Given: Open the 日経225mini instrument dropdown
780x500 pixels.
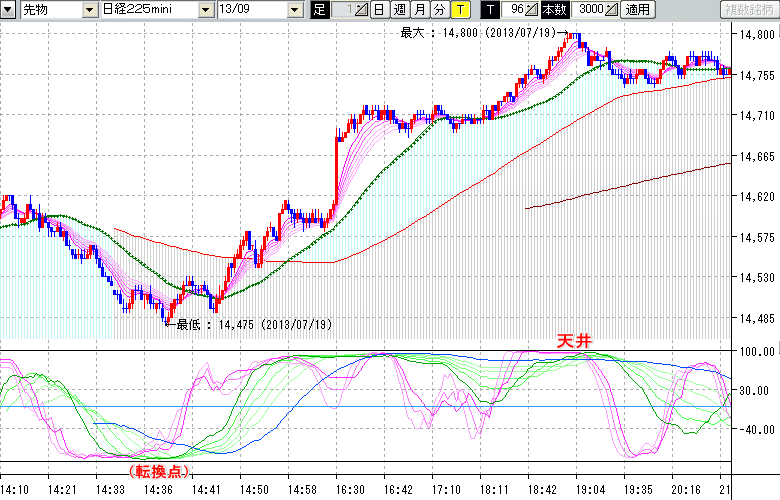Looking at the screenshot, I should (x=206, y=10).
